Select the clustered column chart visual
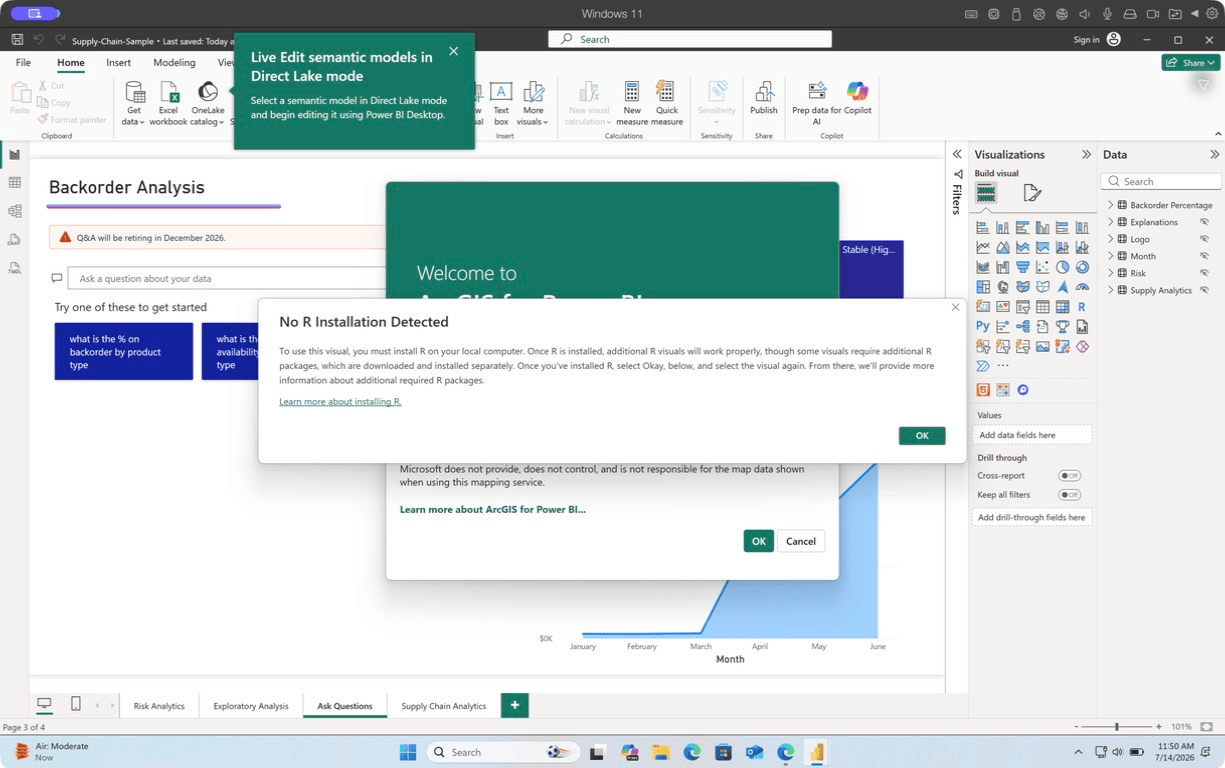Screen dimensions: 1225x768 point(1043,227)
